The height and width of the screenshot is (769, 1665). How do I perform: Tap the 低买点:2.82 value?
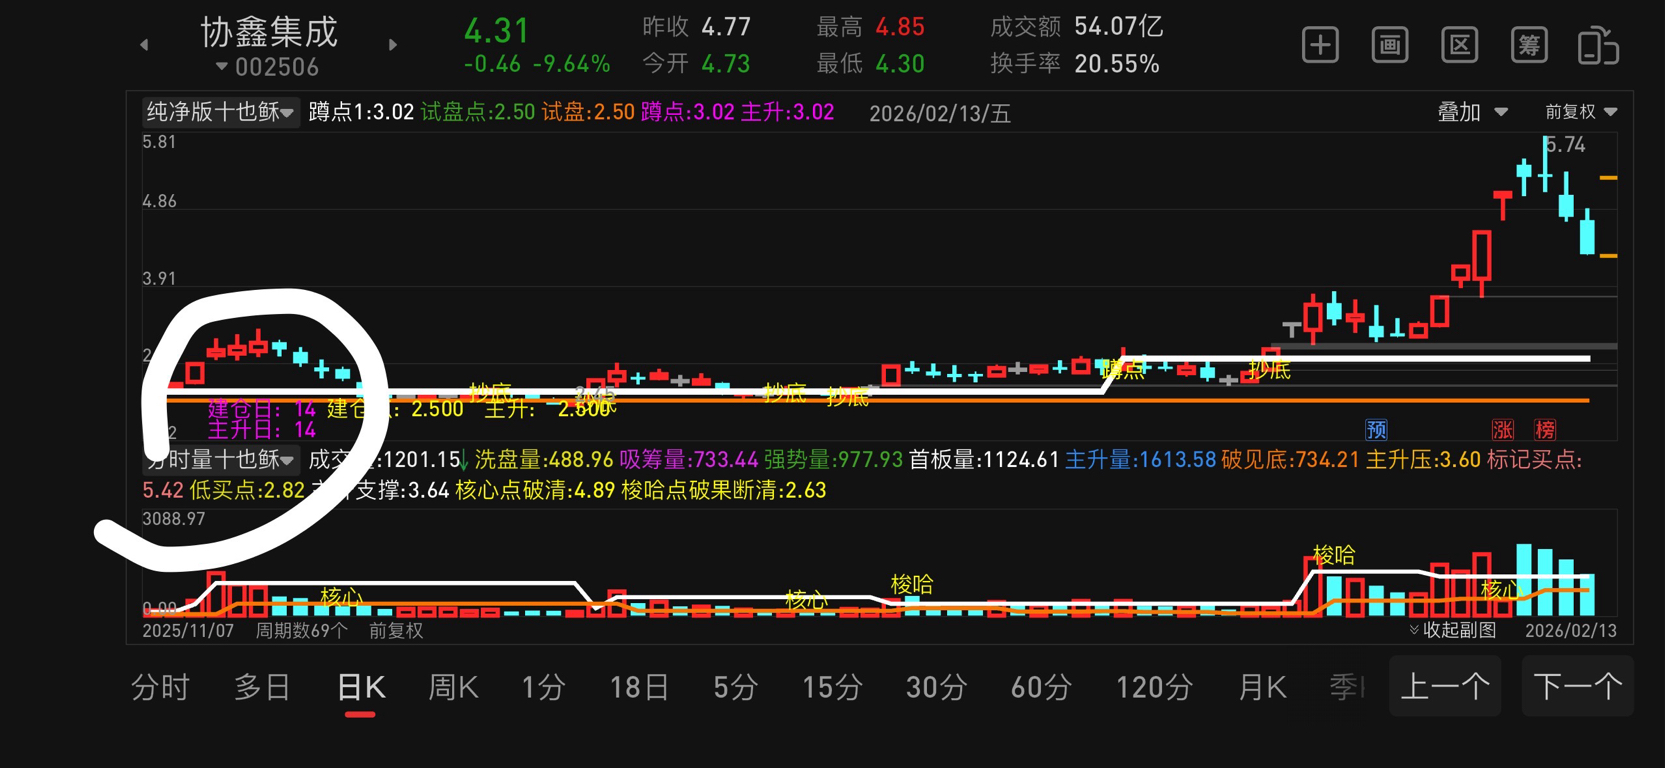(247, 490)
